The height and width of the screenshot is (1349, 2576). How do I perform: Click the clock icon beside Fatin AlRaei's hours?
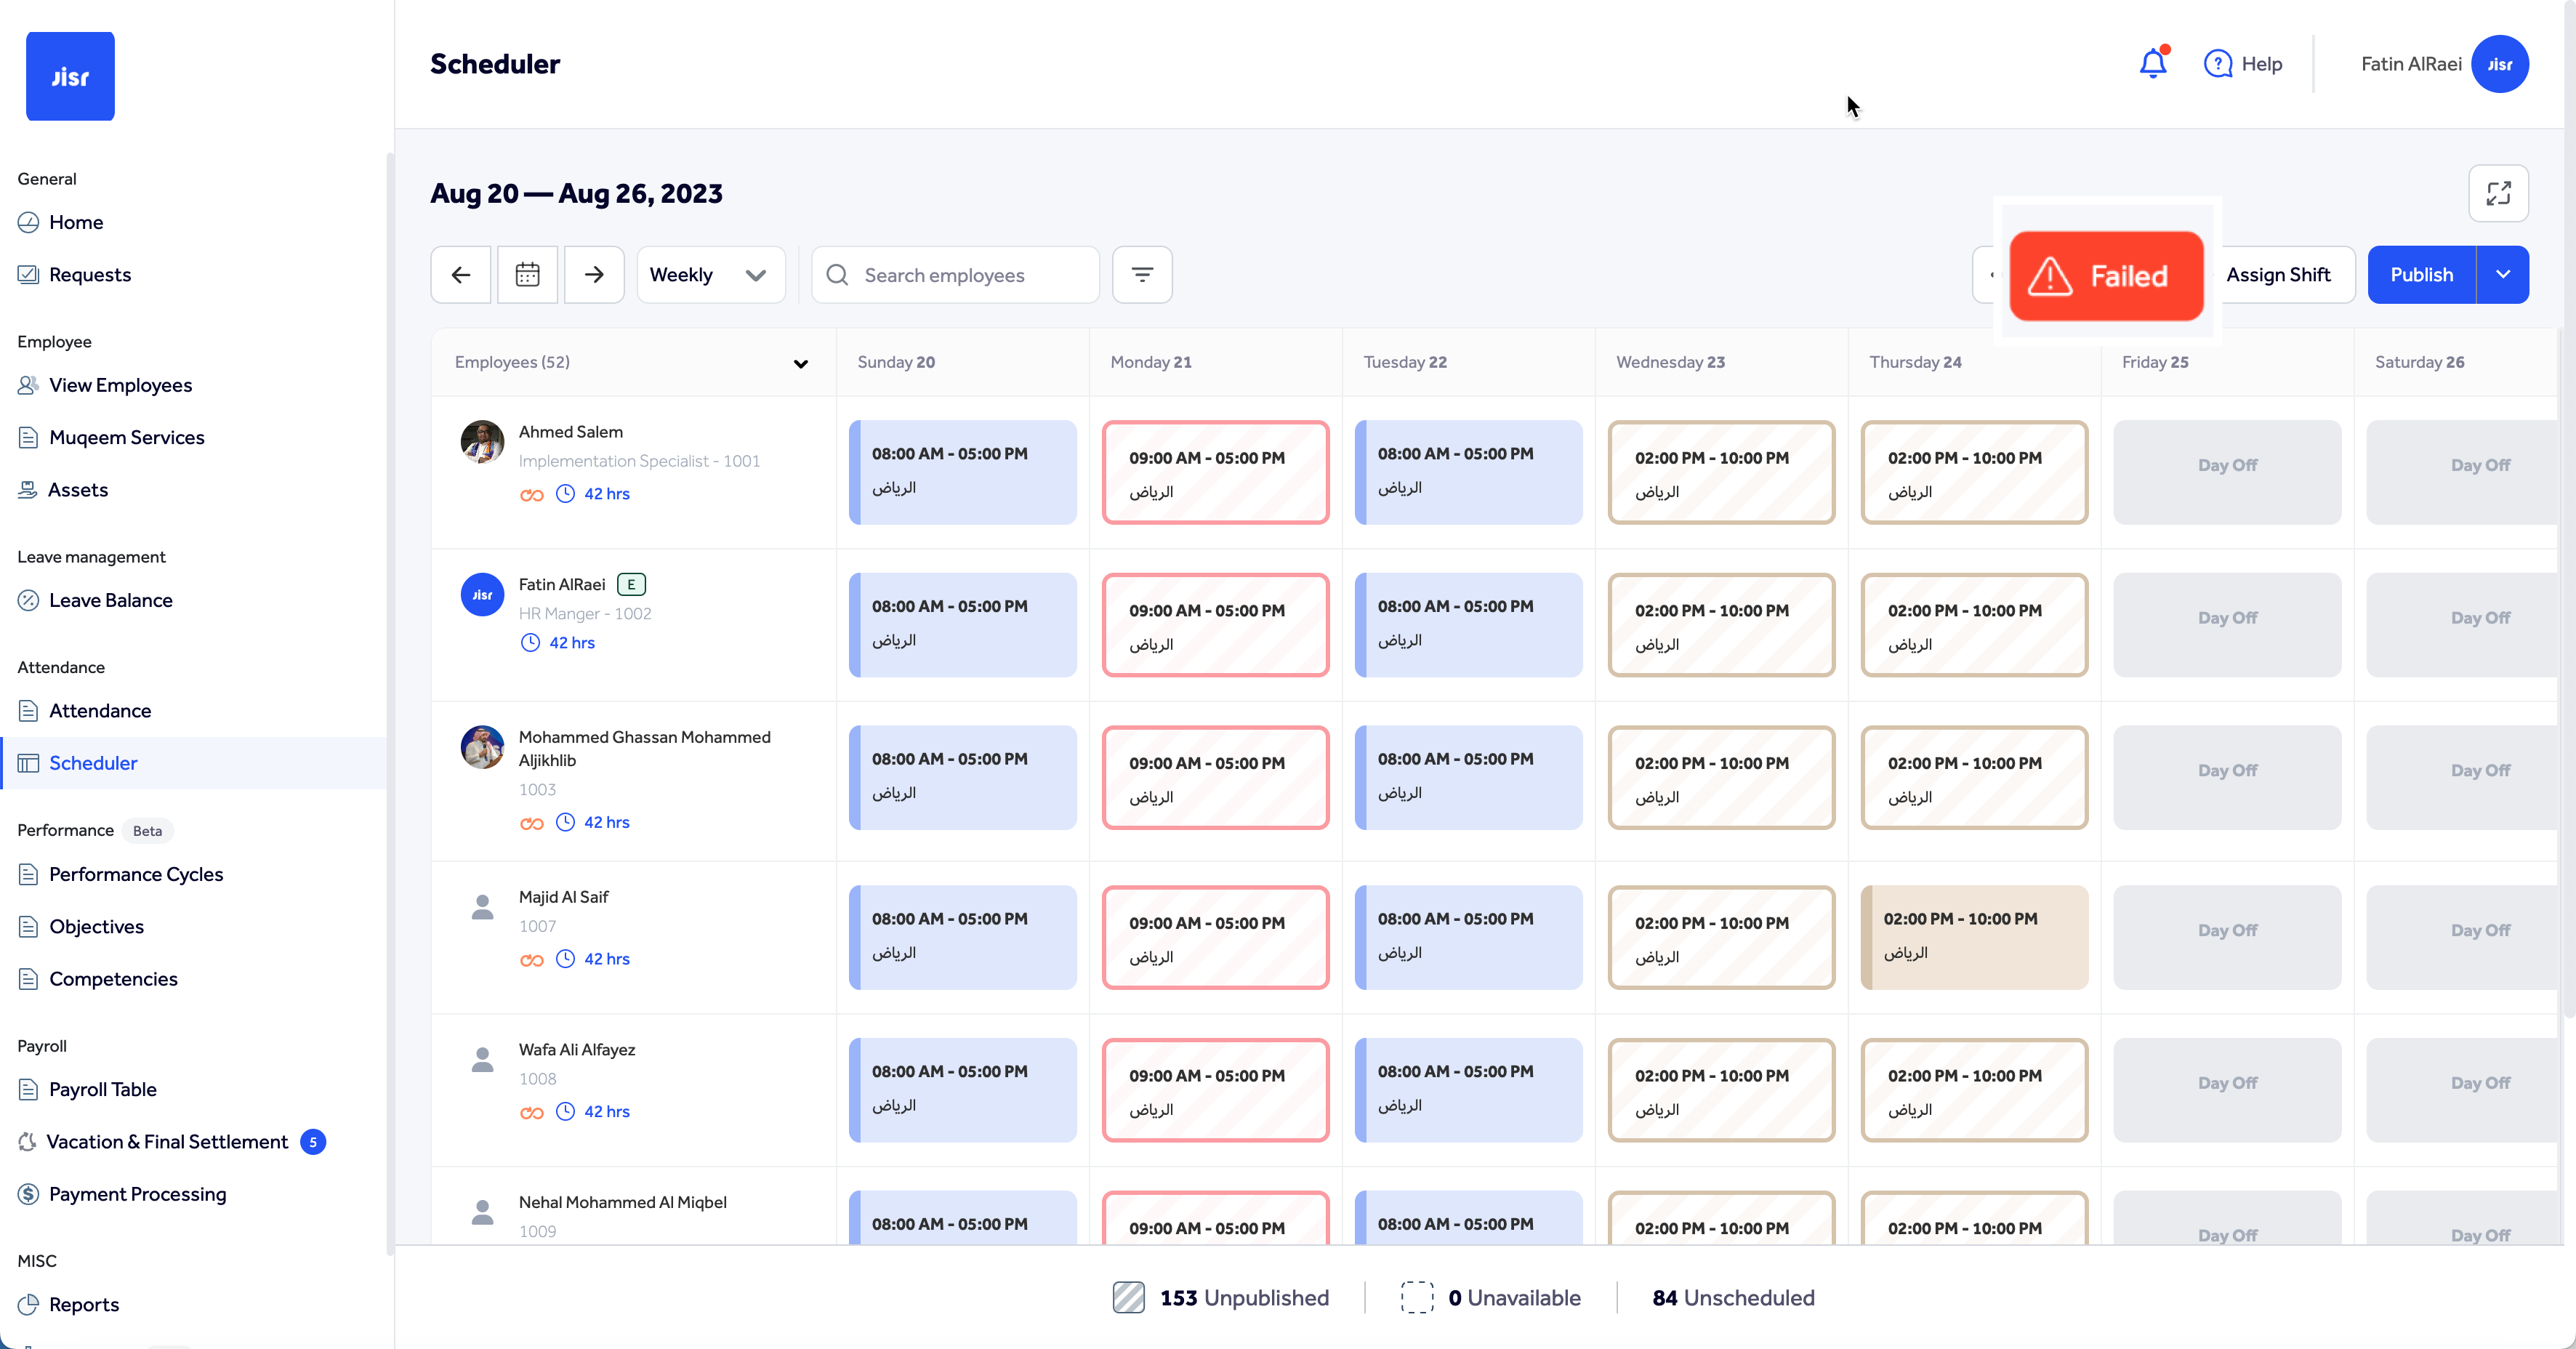[x=530, y=643]
